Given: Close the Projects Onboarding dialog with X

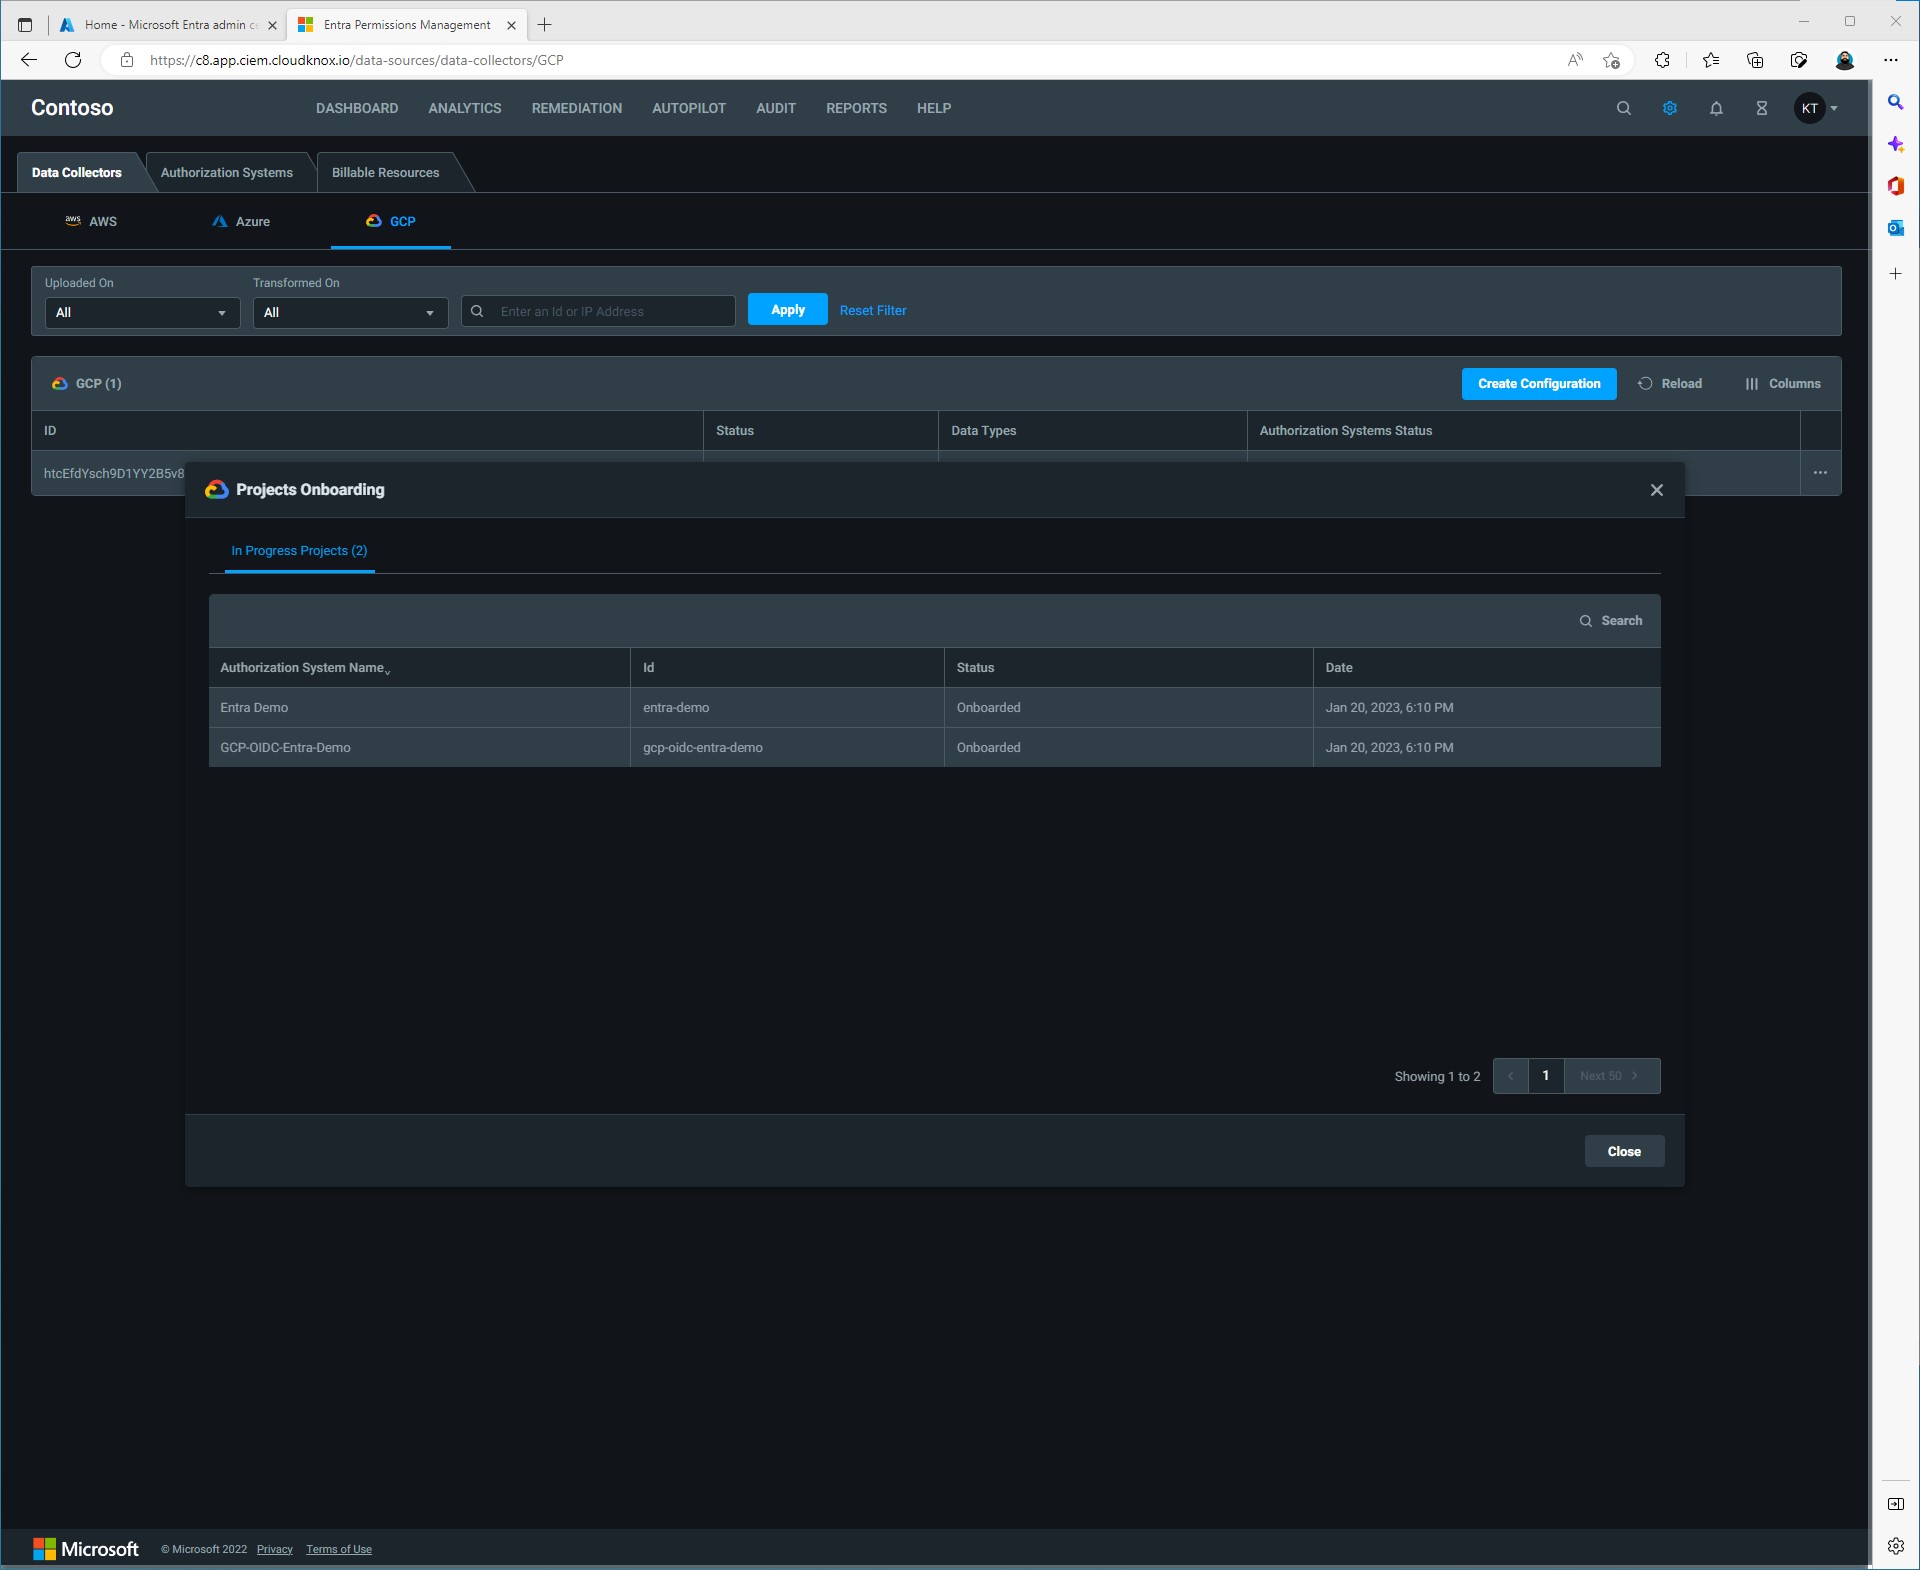Looking at the screenshot, I should [x=1656, y=490].
